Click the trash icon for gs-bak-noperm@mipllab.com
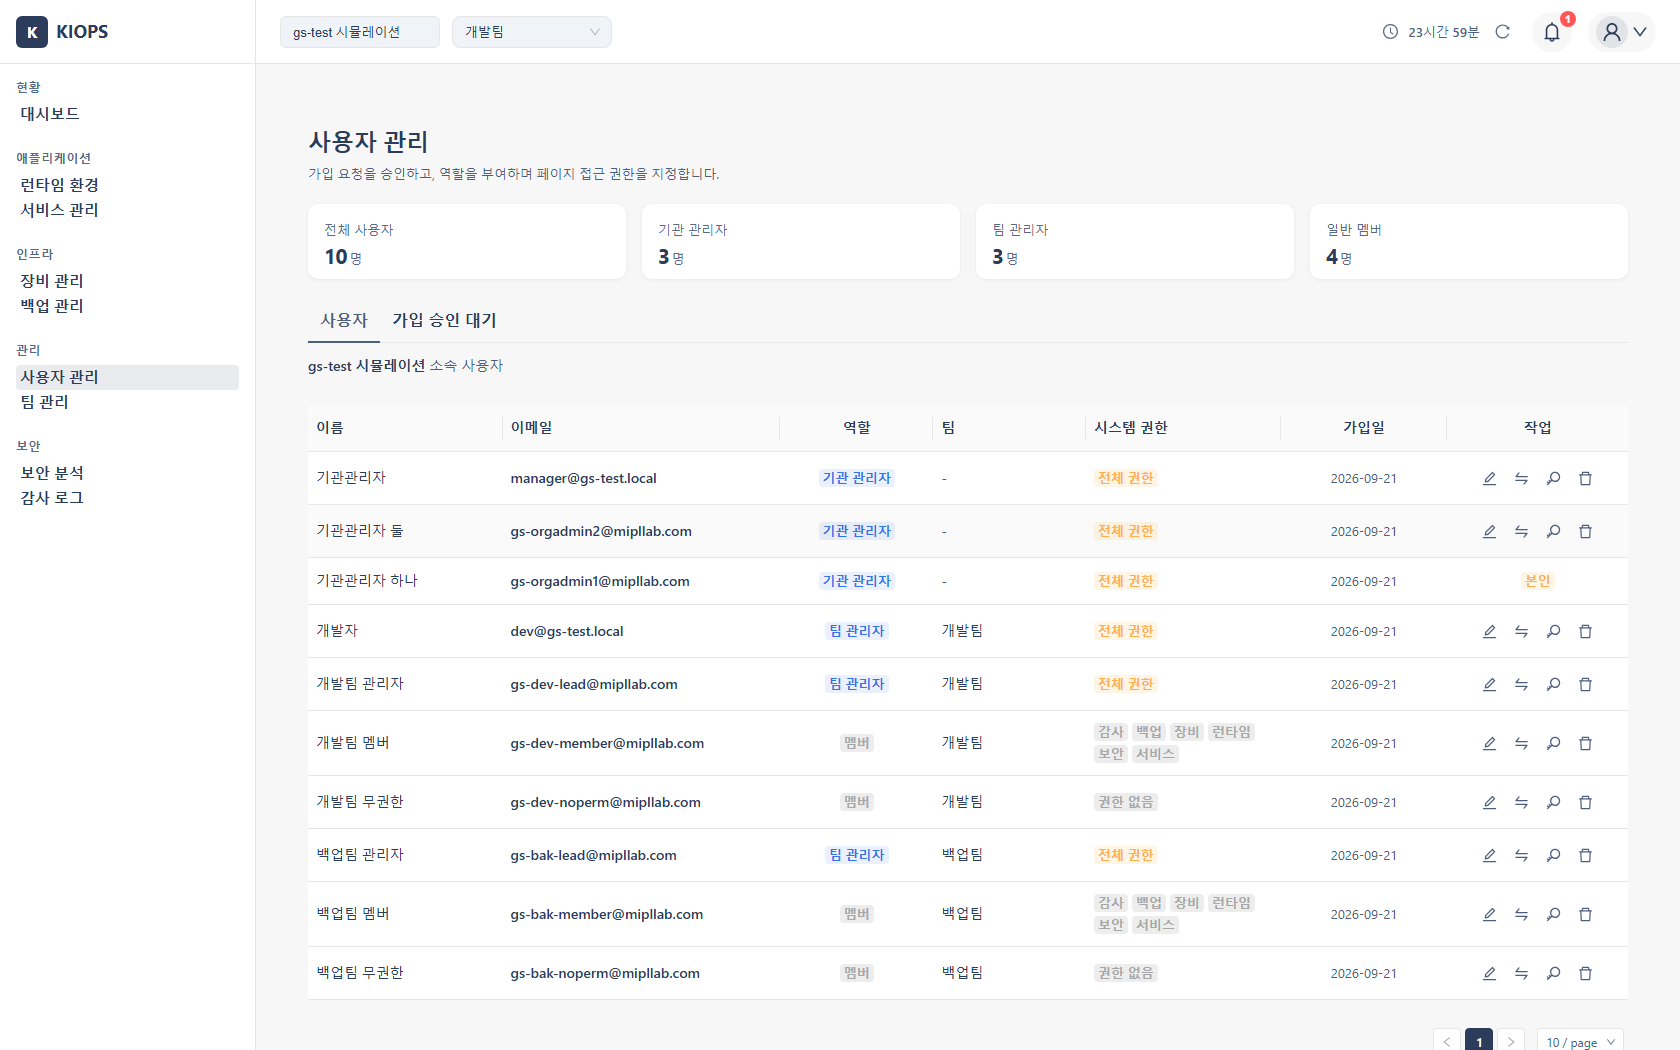This screenshot has height=1050, width=1680. 1585,973
